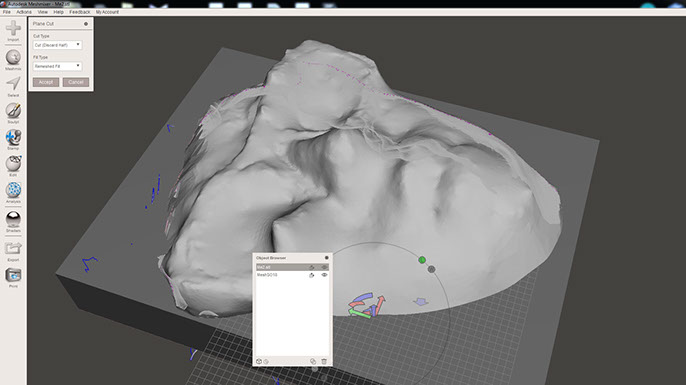The width and height of the screenshot is (686, 385).
Task: Open the Meshmix tool
Action: coord(13,60)
